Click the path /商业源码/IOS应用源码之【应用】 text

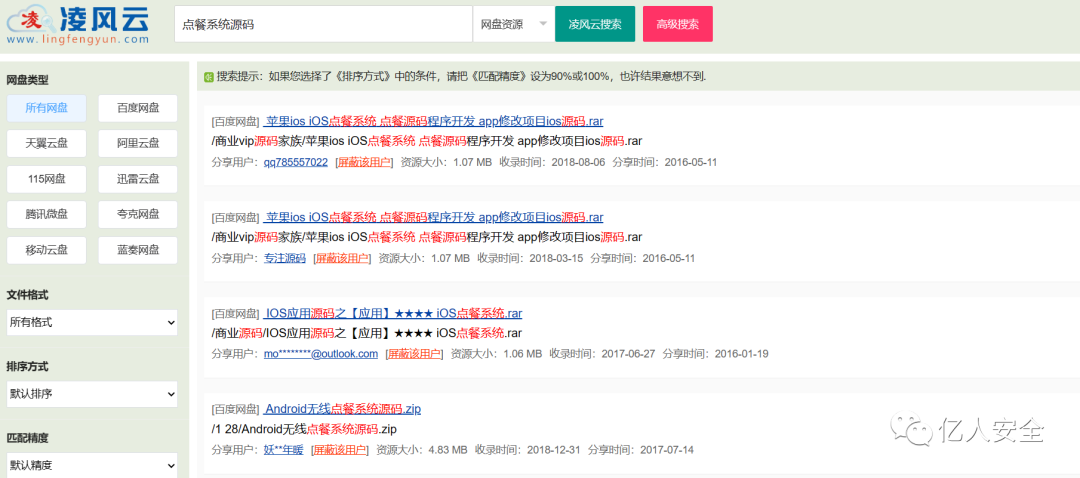coord(366,333)
